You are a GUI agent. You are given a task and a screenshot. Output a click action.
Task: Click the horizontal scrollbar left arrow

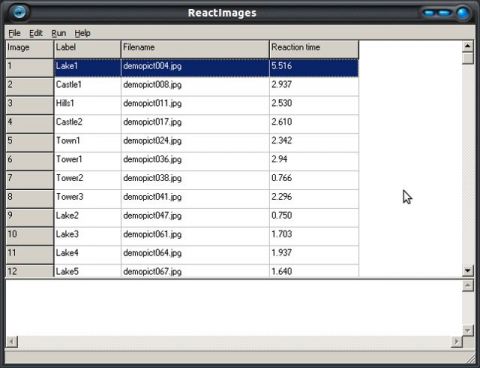coord(12,341)
